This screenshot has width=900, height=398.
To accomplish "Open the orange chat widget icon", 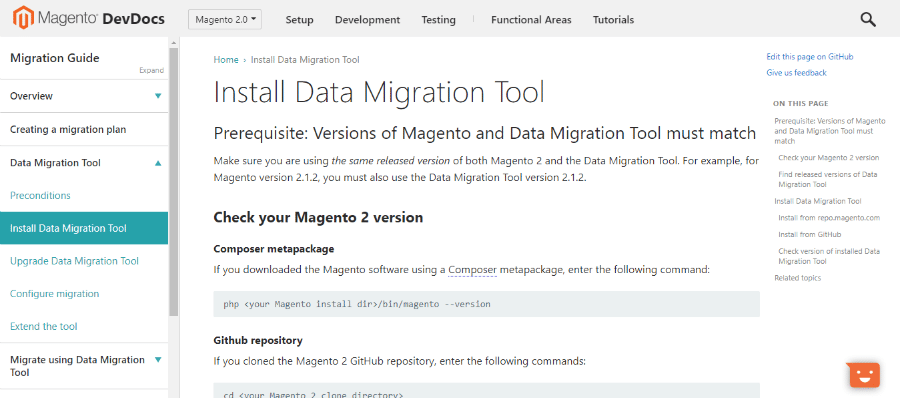I will click(863, 375).
